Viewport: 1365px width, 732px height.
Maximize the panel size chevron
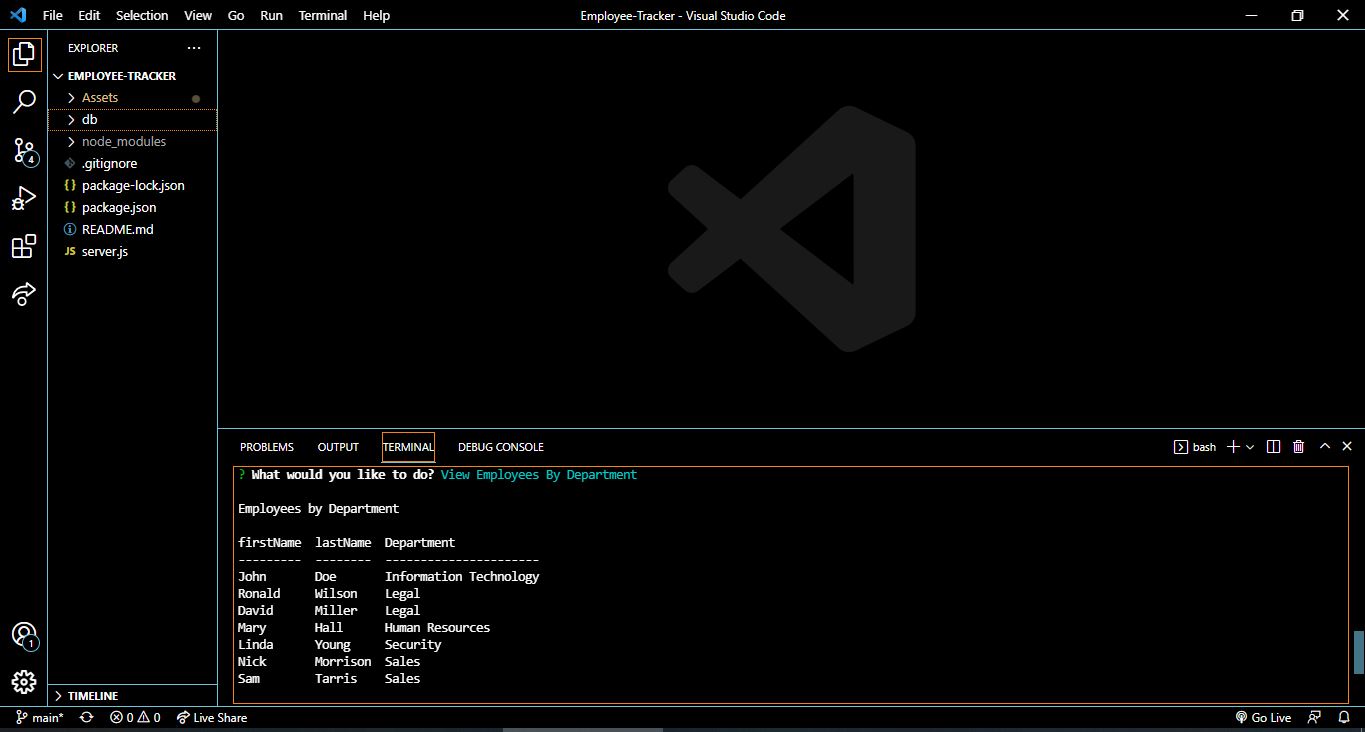tap(1325, 447)
